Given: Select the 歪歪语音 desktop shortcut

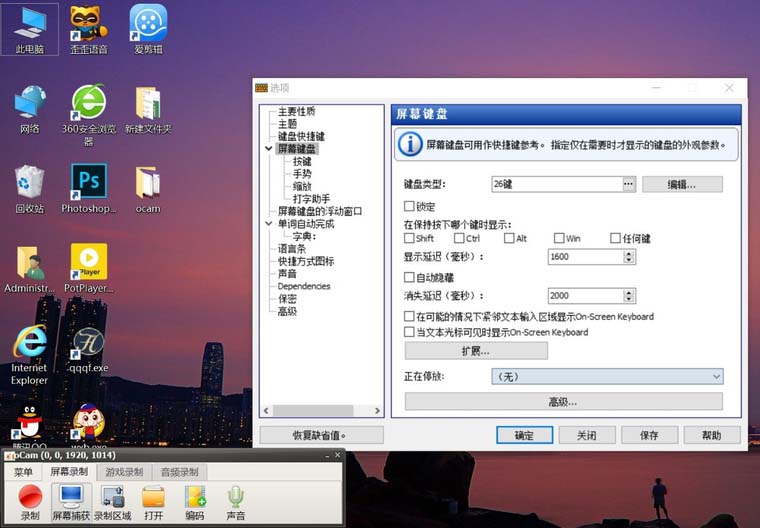Looking at the screenshot, I should pyautogui.click(x=89, y=30).
